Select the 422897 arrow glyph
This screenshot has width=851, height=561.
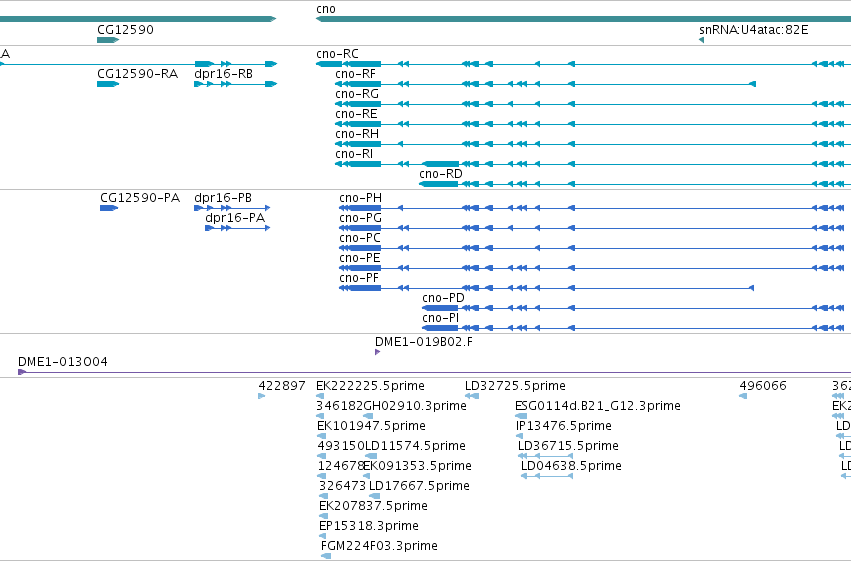click(262, 397)
